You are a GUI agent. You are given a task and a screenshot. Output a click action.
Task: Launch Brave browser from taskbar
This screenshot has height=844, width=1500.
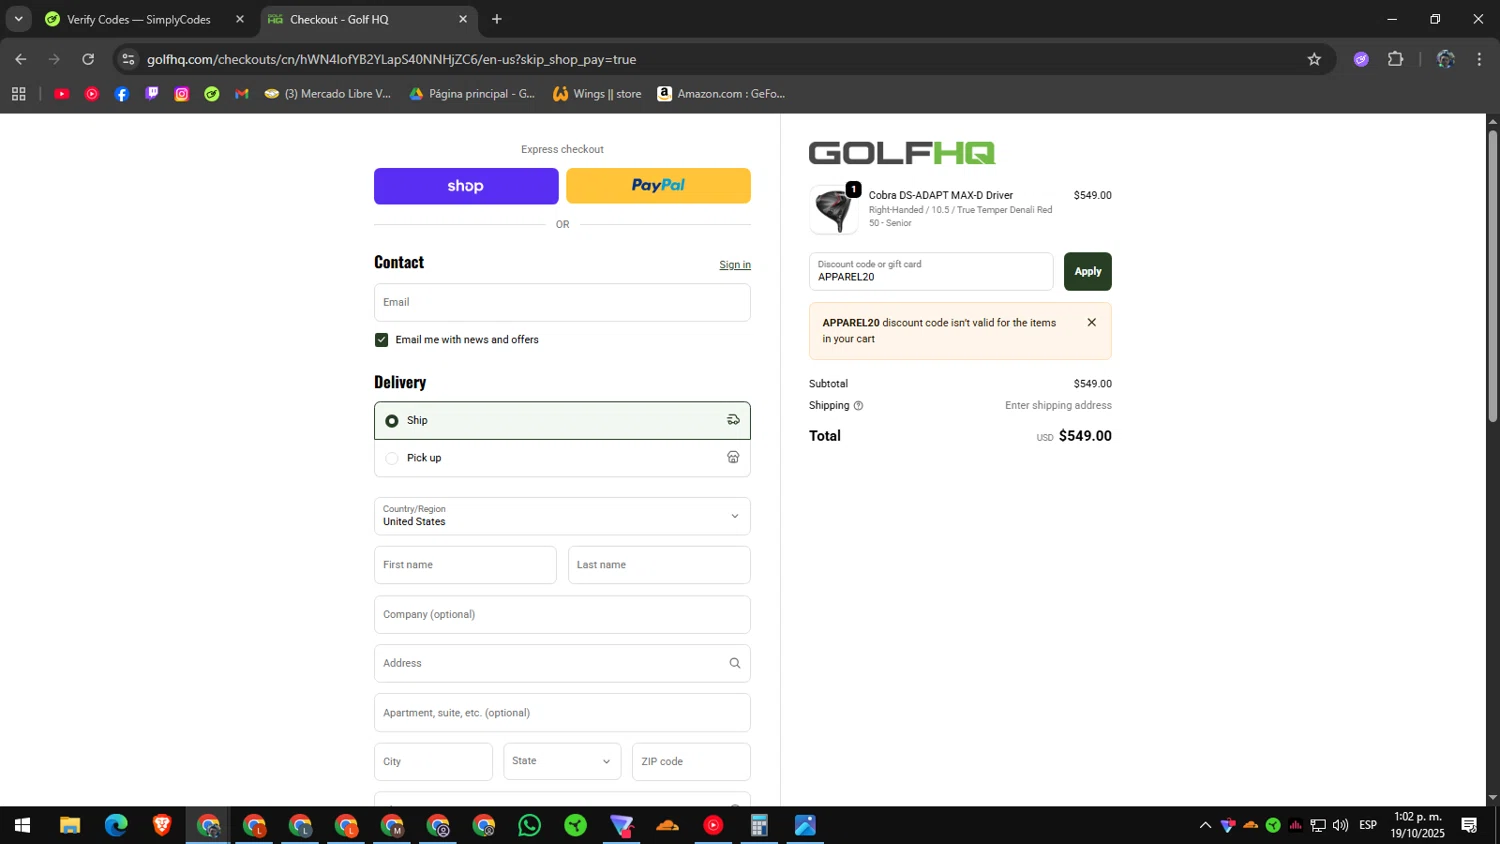[162, 826]
